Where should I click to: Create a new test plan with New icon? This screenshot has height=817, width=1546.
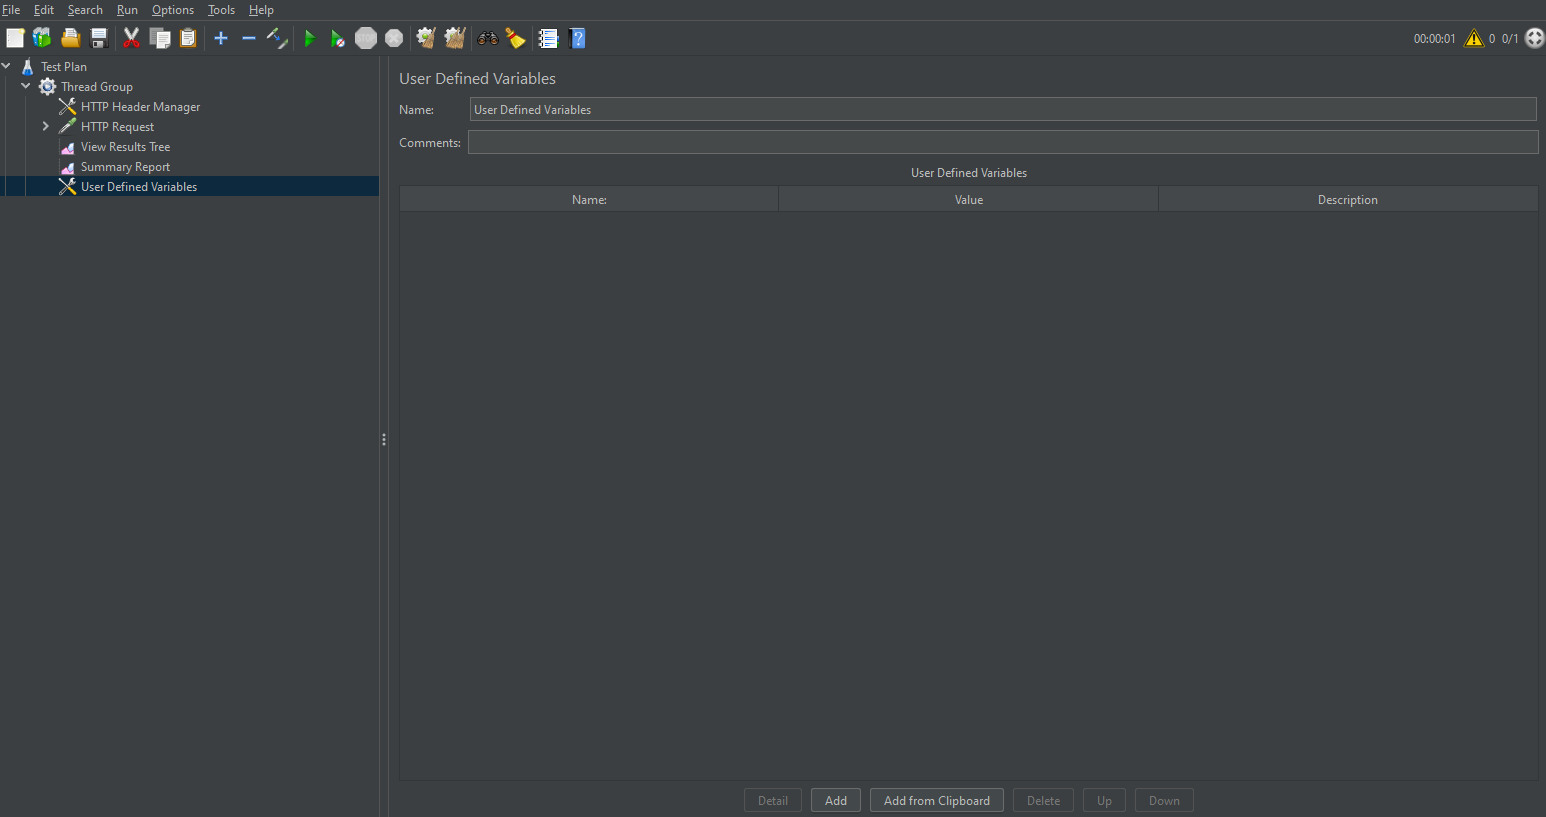pos(15,38)
